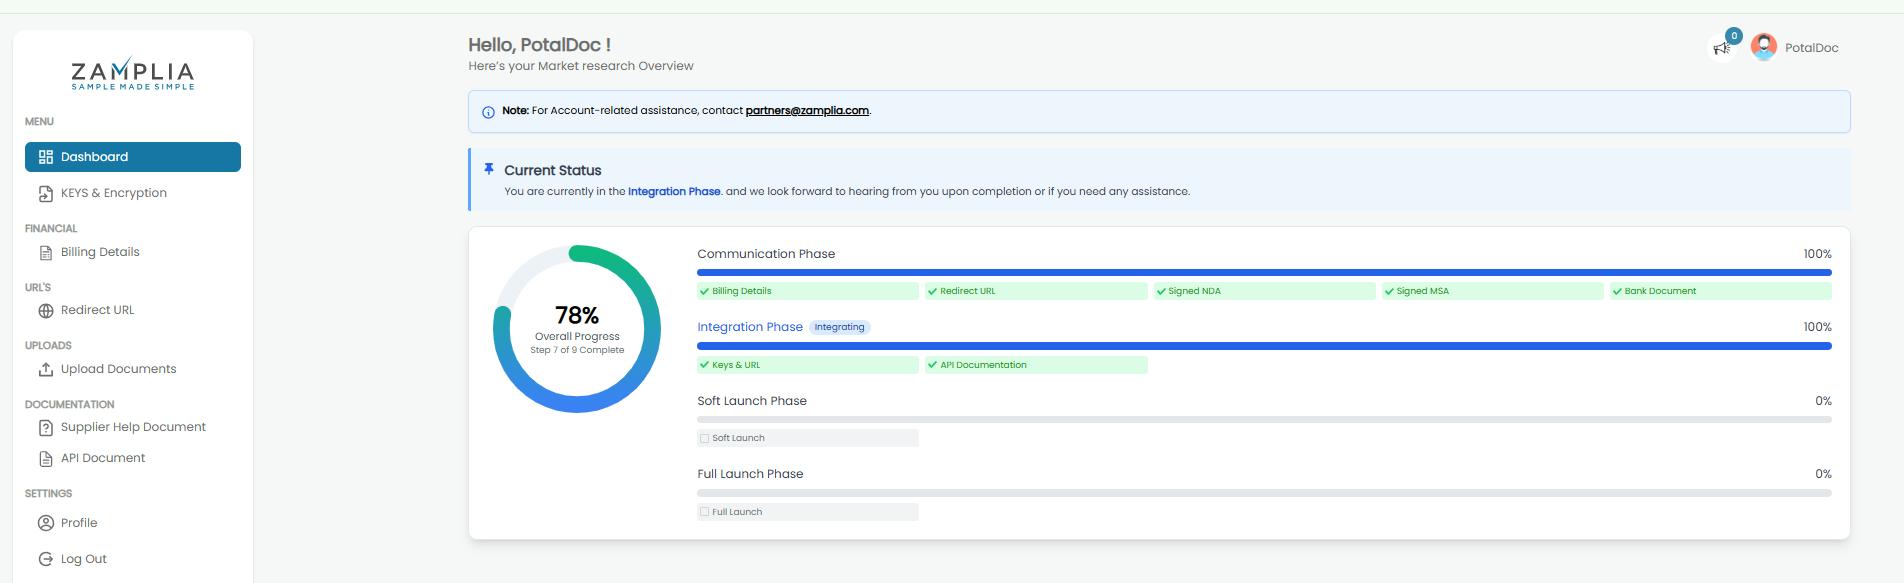The image size is (1904, 583).
Task: Click the Integrating status badge
Action: pyautogui.click(x=839, y=327)
